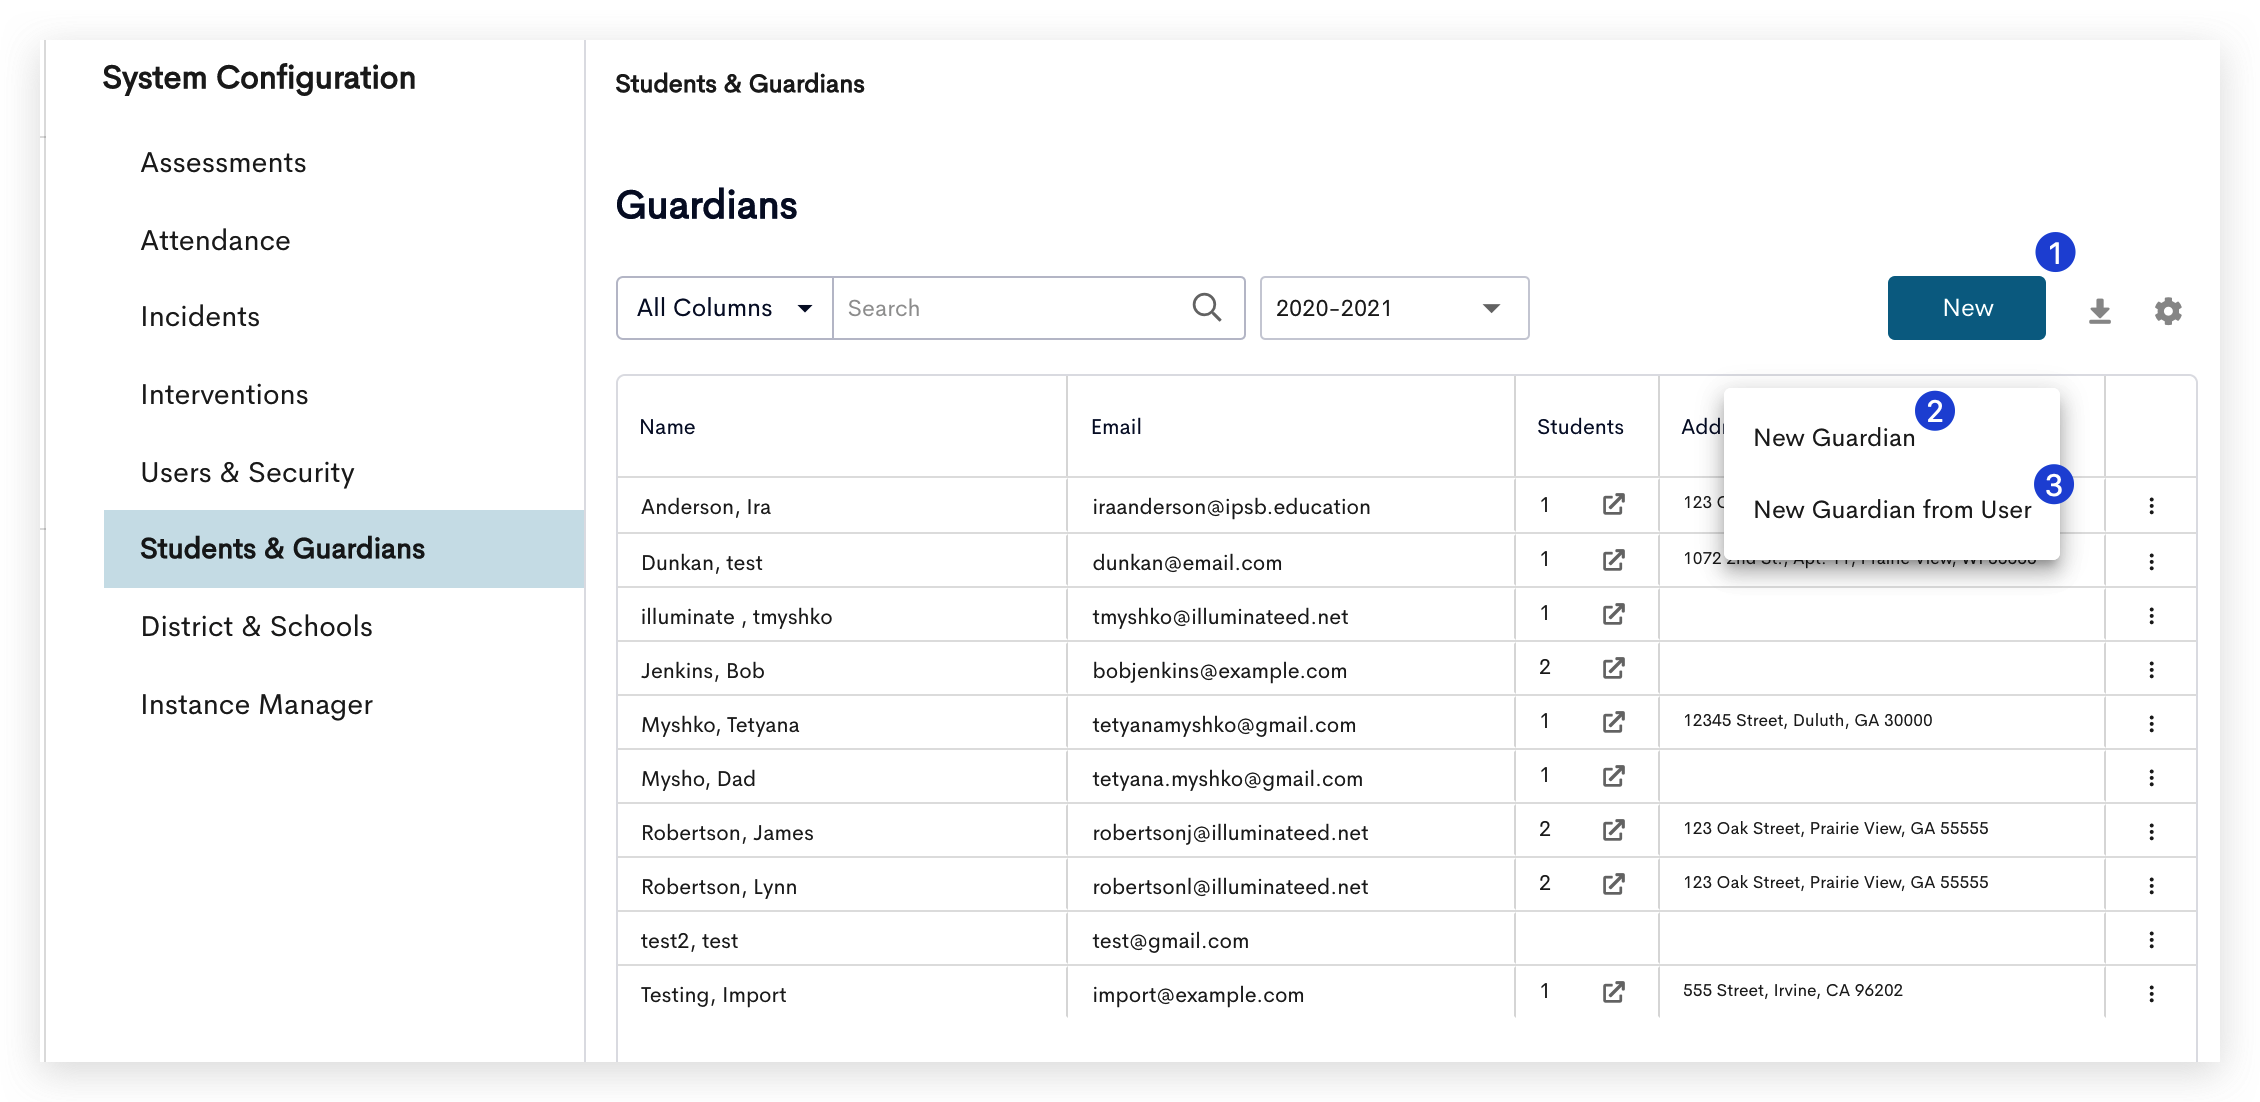This screenshot has width=2260, height=1102.
Task: Click the Students & Guardians breadcrumb title
Action: (x=739, y=84)
